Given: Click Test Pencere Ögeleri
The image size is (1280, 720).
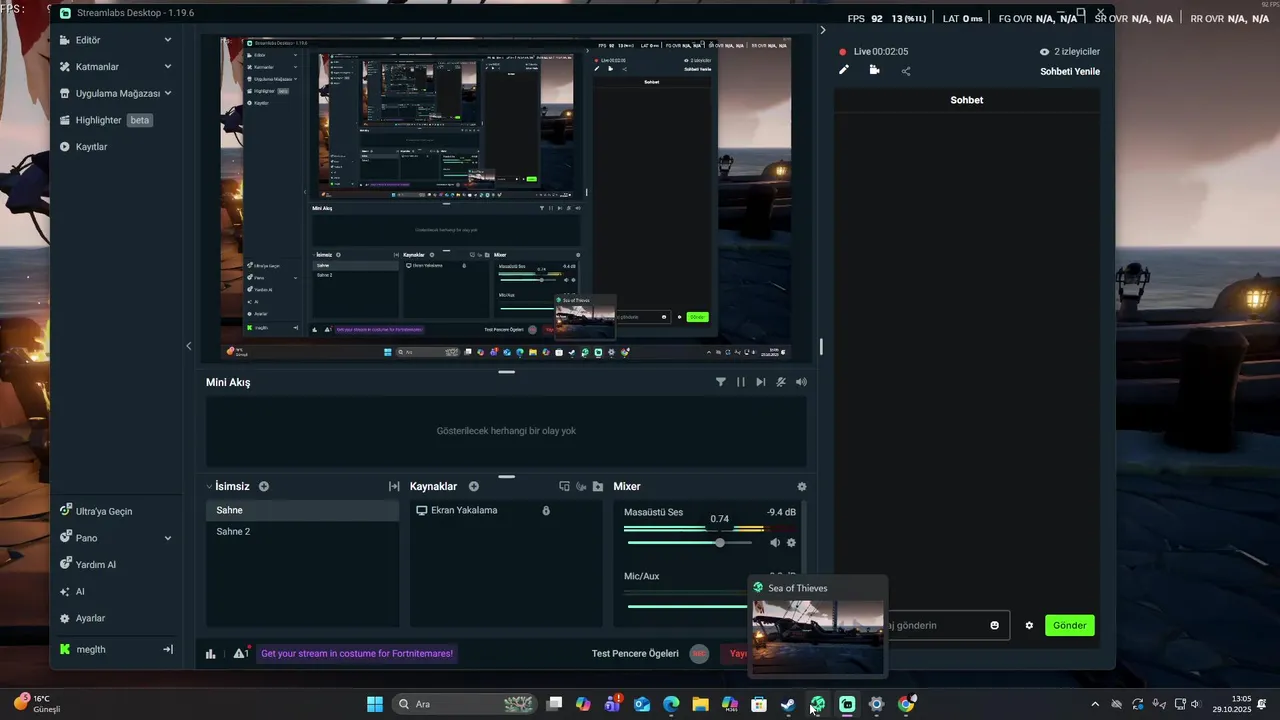Looking at the screenshot, I should (x=635, y=653).
